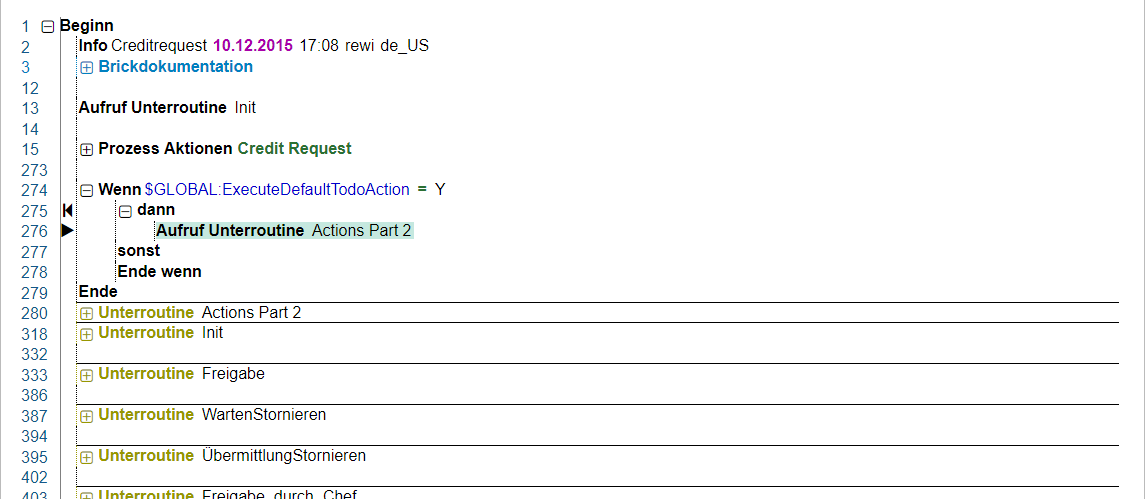
Task: Expand the Unterroutine Freigabe block
Action: pos(86,375)
